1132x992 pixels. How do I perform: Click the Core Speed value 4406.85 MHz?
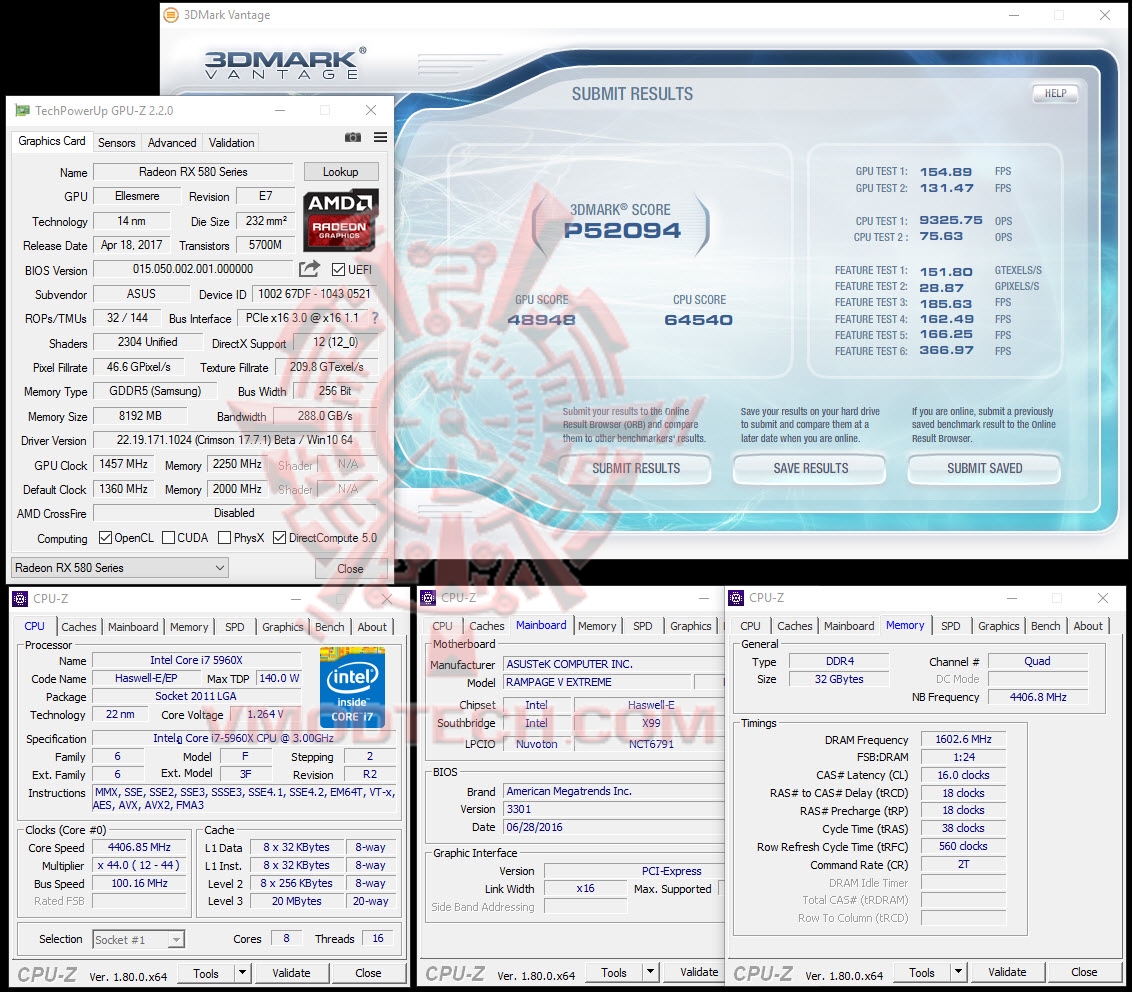click(139, 848)
